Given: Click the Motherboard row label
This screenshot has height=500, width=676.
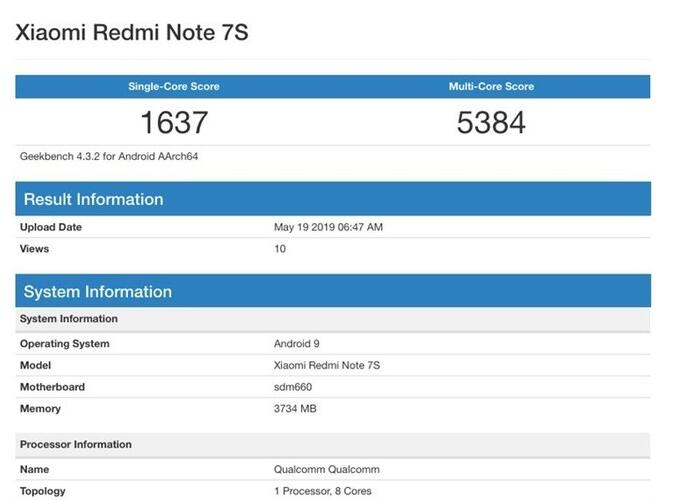Looking at the screenshot, I should click(52, 387).
